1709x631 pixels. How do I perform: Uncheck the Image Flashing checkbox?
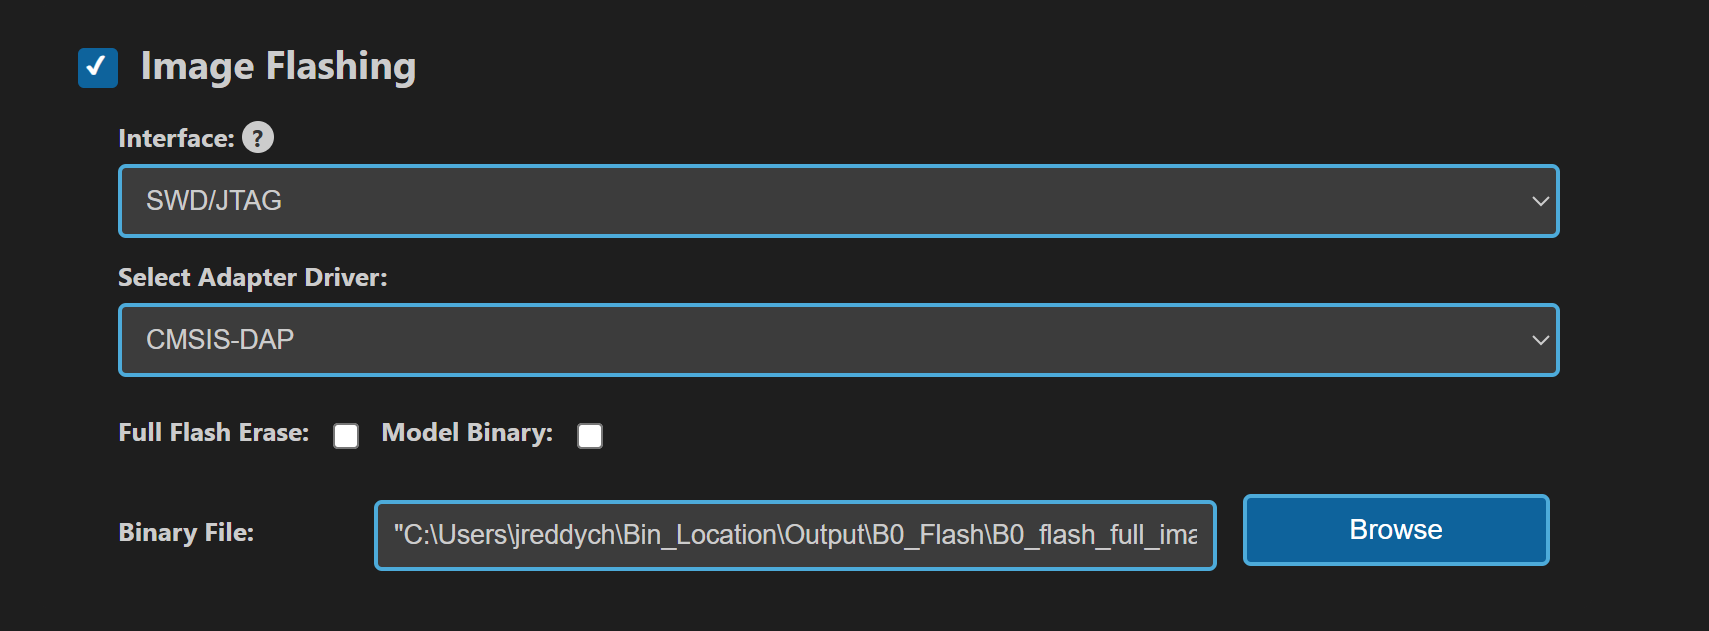click(x=98, y=68)
